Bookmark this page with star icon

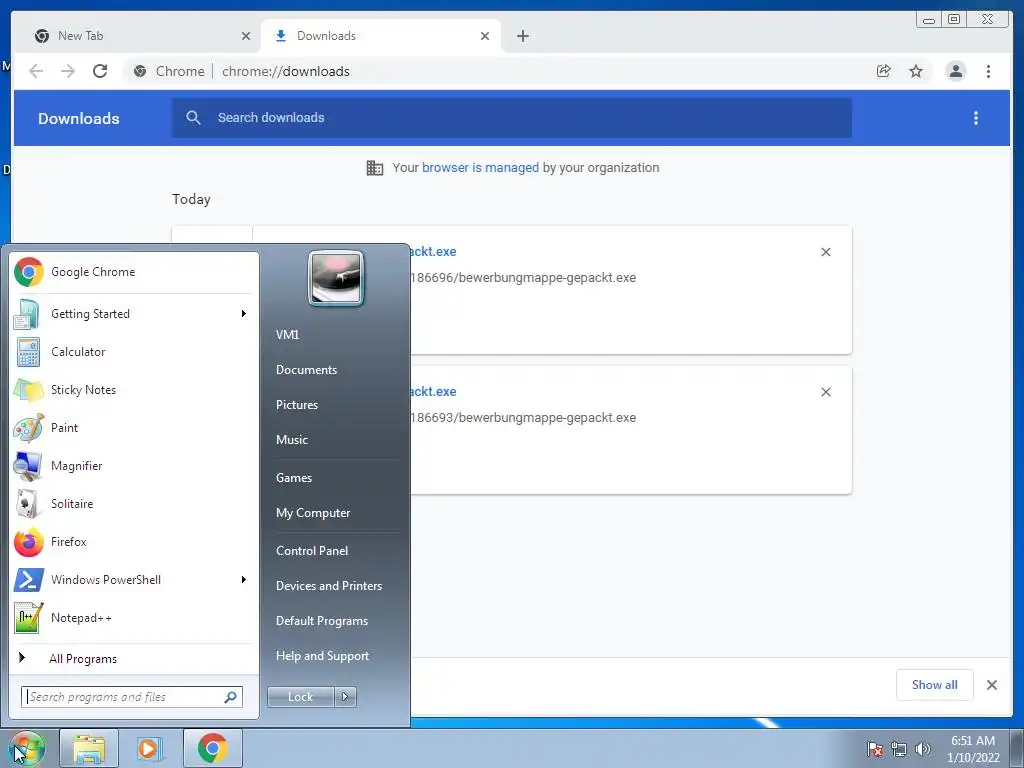[x=916, y=71]
